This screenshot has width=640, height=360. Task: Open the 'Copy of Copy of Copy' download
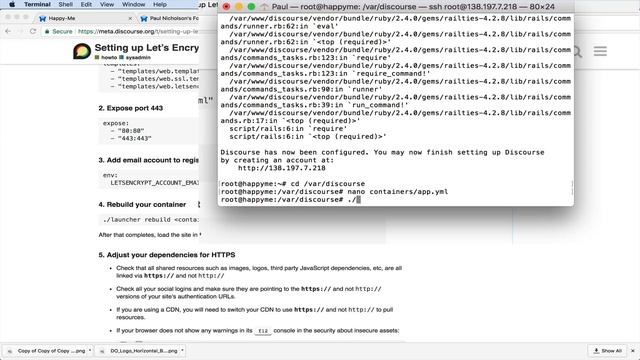click(47, 351)
